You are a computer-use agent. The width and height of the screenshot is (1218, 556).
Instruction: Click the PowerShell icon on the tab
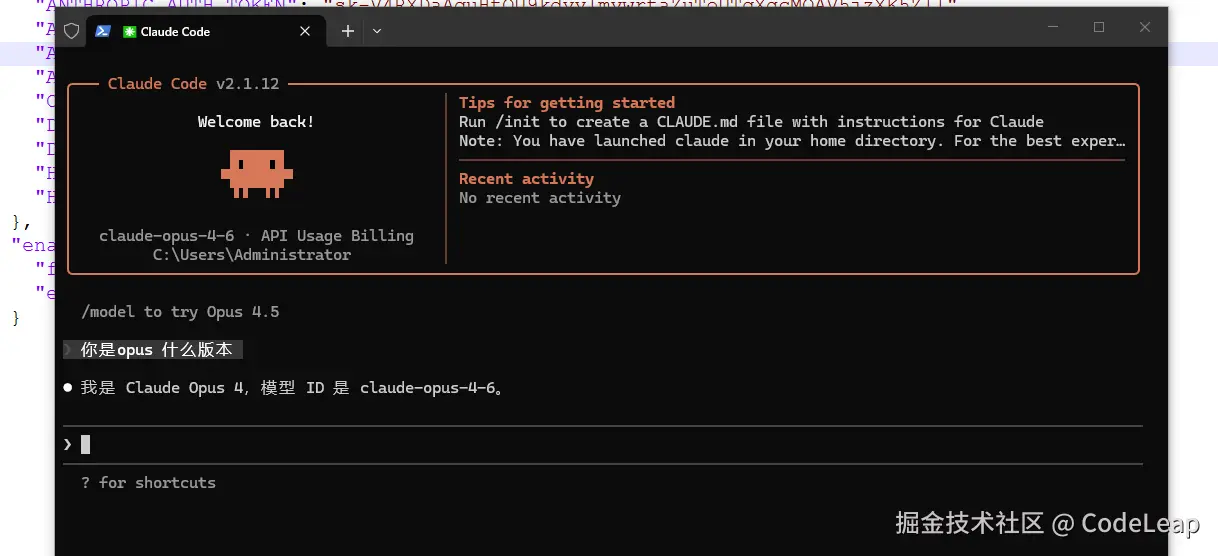coord(102,31)
